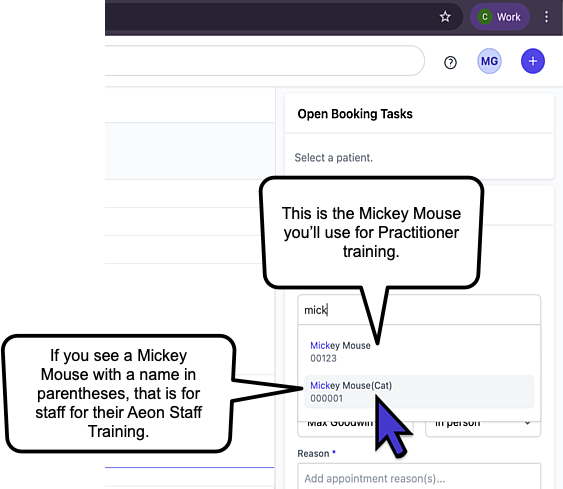Open the Work browser profile chip
This screenshot has height=489, width=563.
(x=500, y=17)
